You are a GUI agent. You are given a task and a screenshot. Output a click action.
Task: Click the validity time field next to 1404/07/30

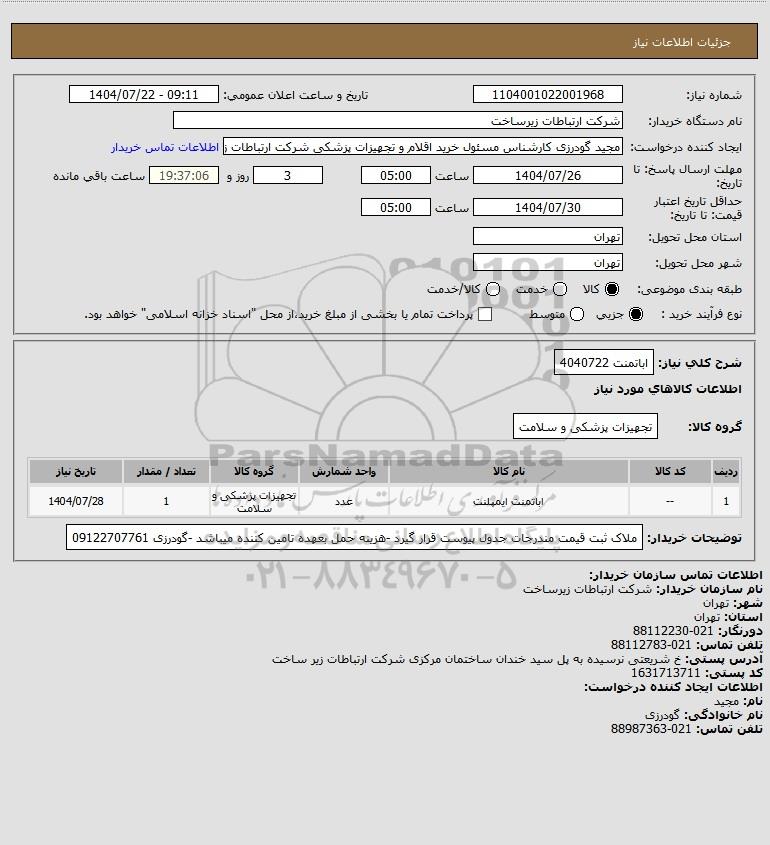(x=396, y=207)
